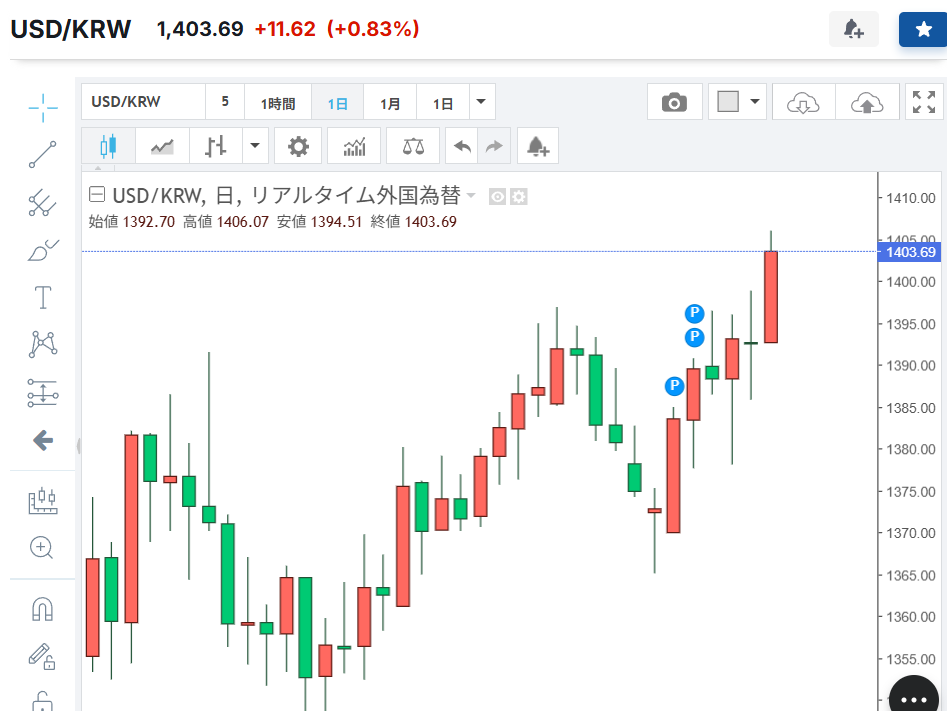Take a chart snapshot with camera icon
This screenshot has height=711, width=947.
pos(675,101)
